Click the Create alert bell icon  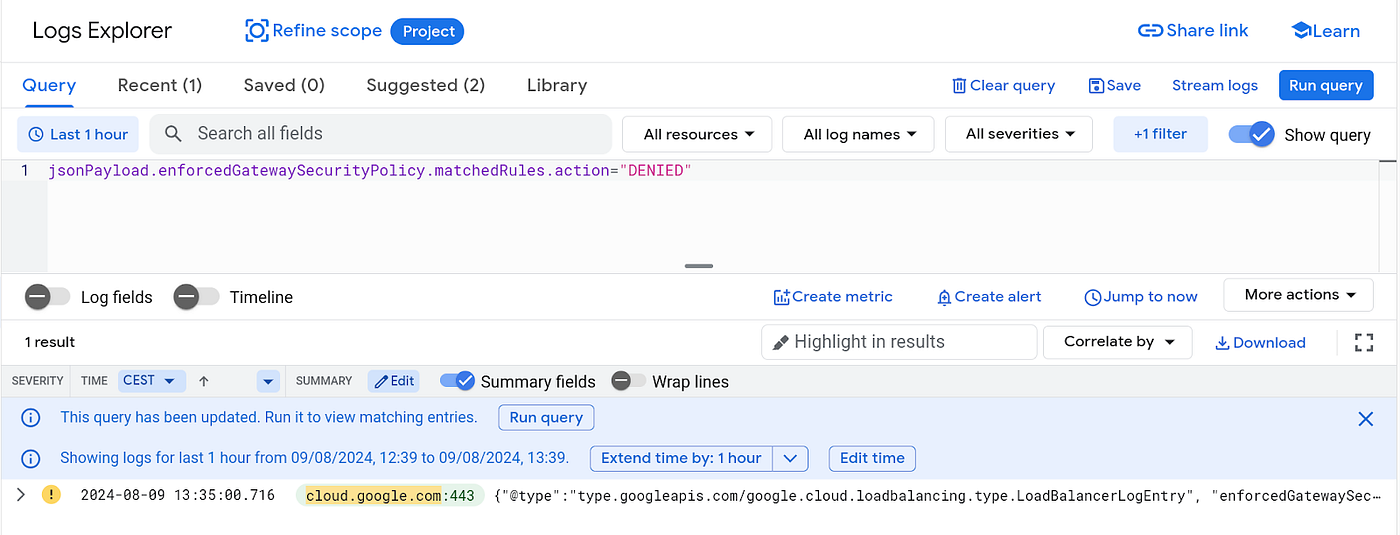click(944, 297)
